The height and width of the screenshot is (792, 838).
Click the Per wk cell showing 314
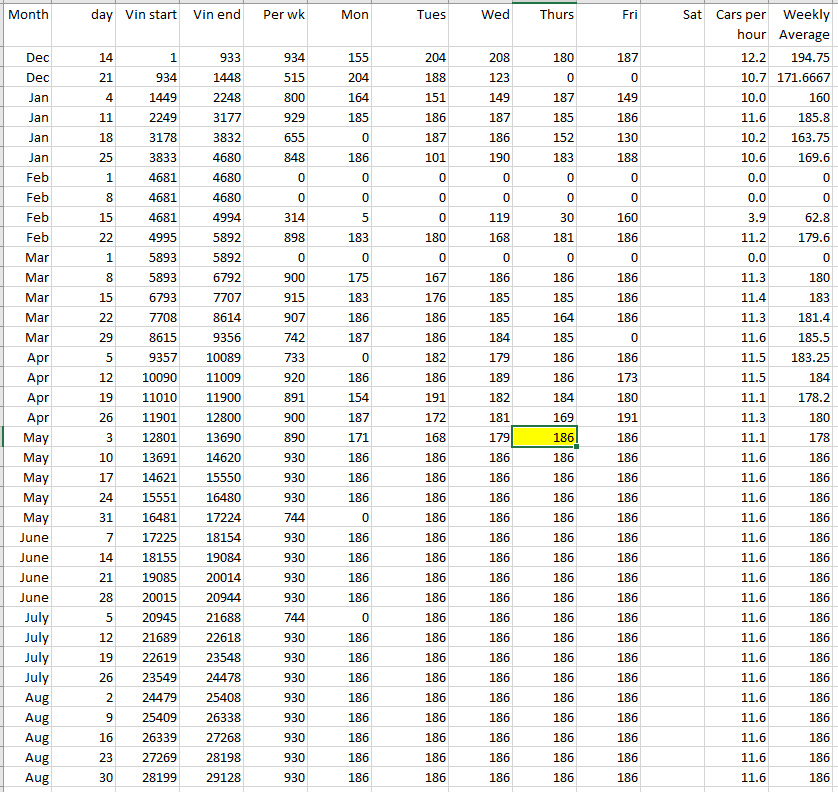(278, 217)
